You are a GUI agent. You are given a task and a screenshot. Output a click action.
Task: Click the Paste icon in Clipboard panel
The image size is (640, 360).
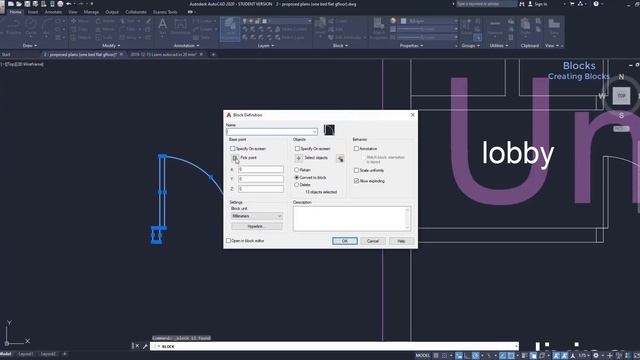point(526,27)
